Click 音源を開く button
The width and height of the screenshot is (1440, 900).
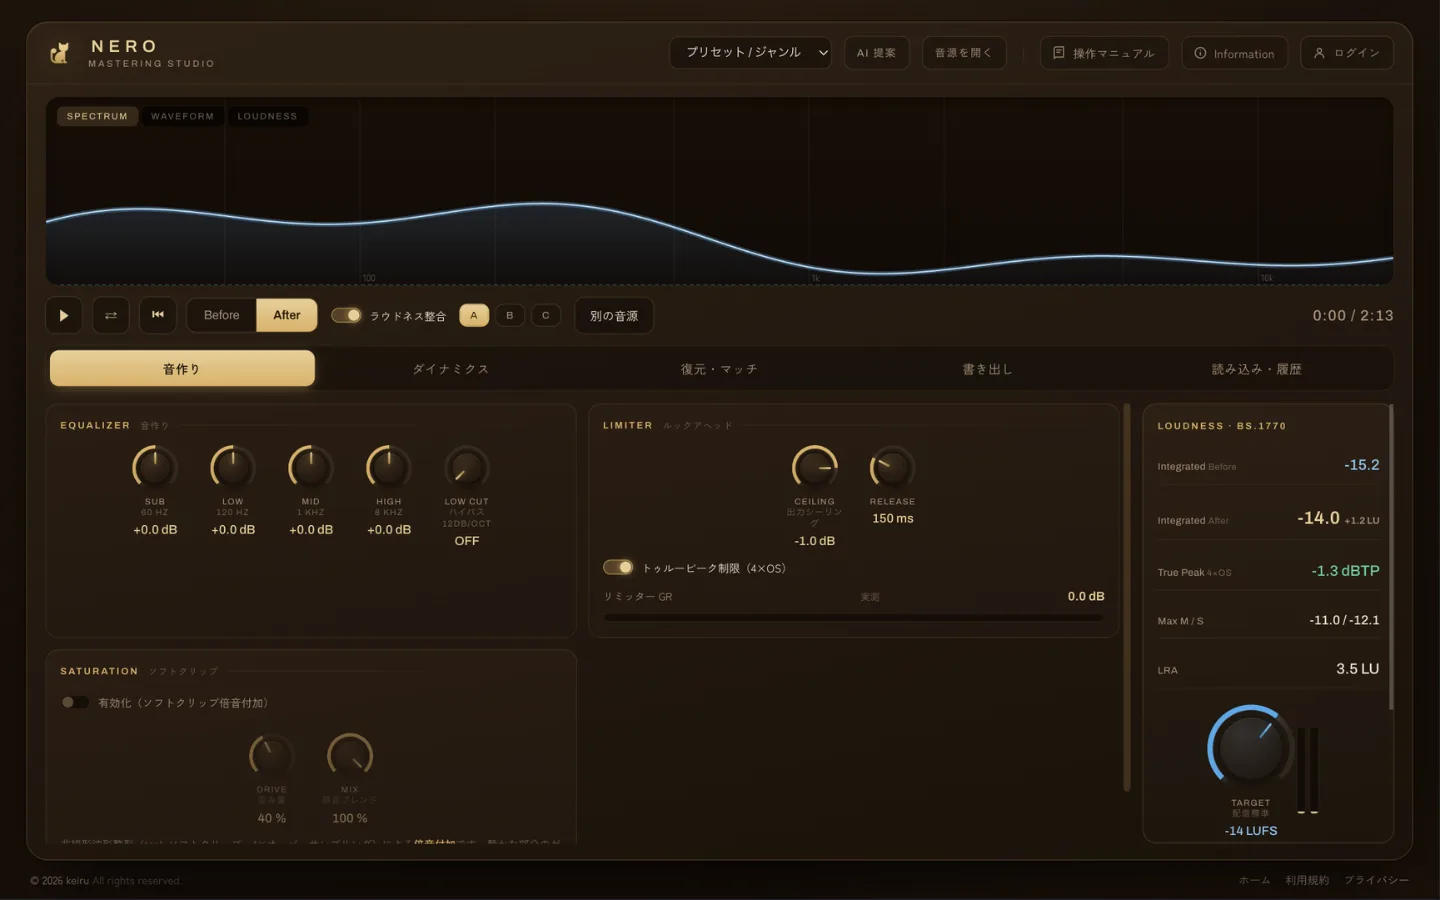(x=963, y=53)
